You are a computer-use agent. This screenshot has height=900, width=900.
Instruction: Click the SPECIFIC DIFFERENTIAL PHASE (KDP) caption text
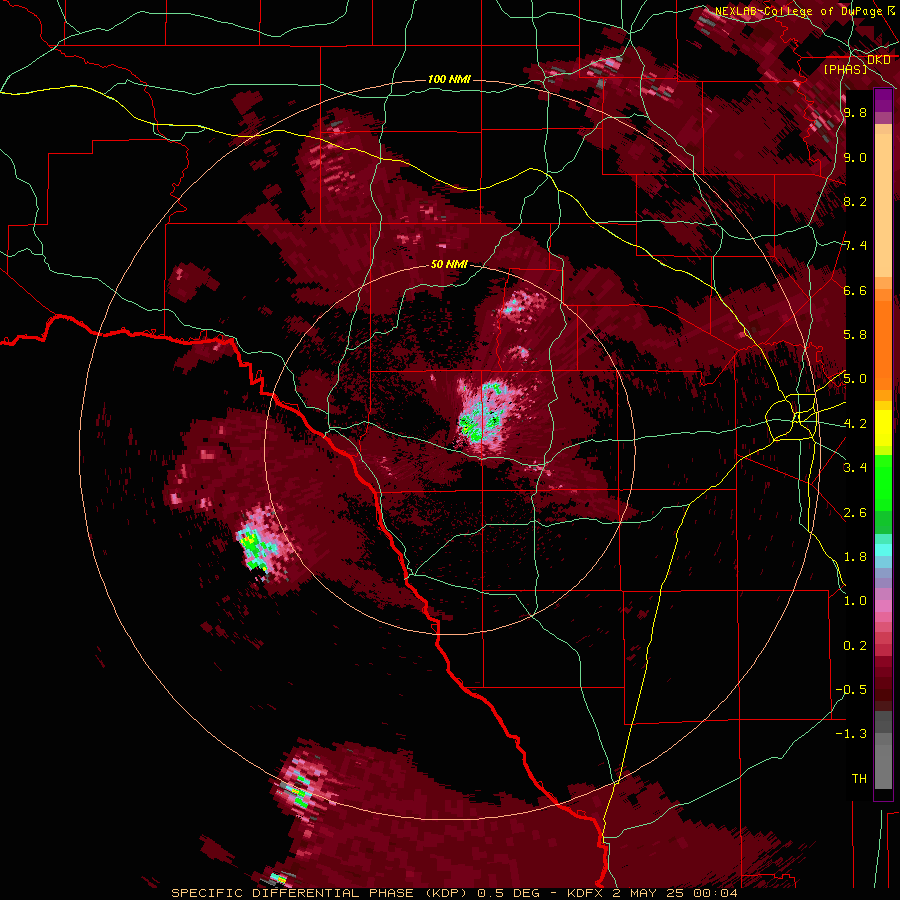pos(320,893)
